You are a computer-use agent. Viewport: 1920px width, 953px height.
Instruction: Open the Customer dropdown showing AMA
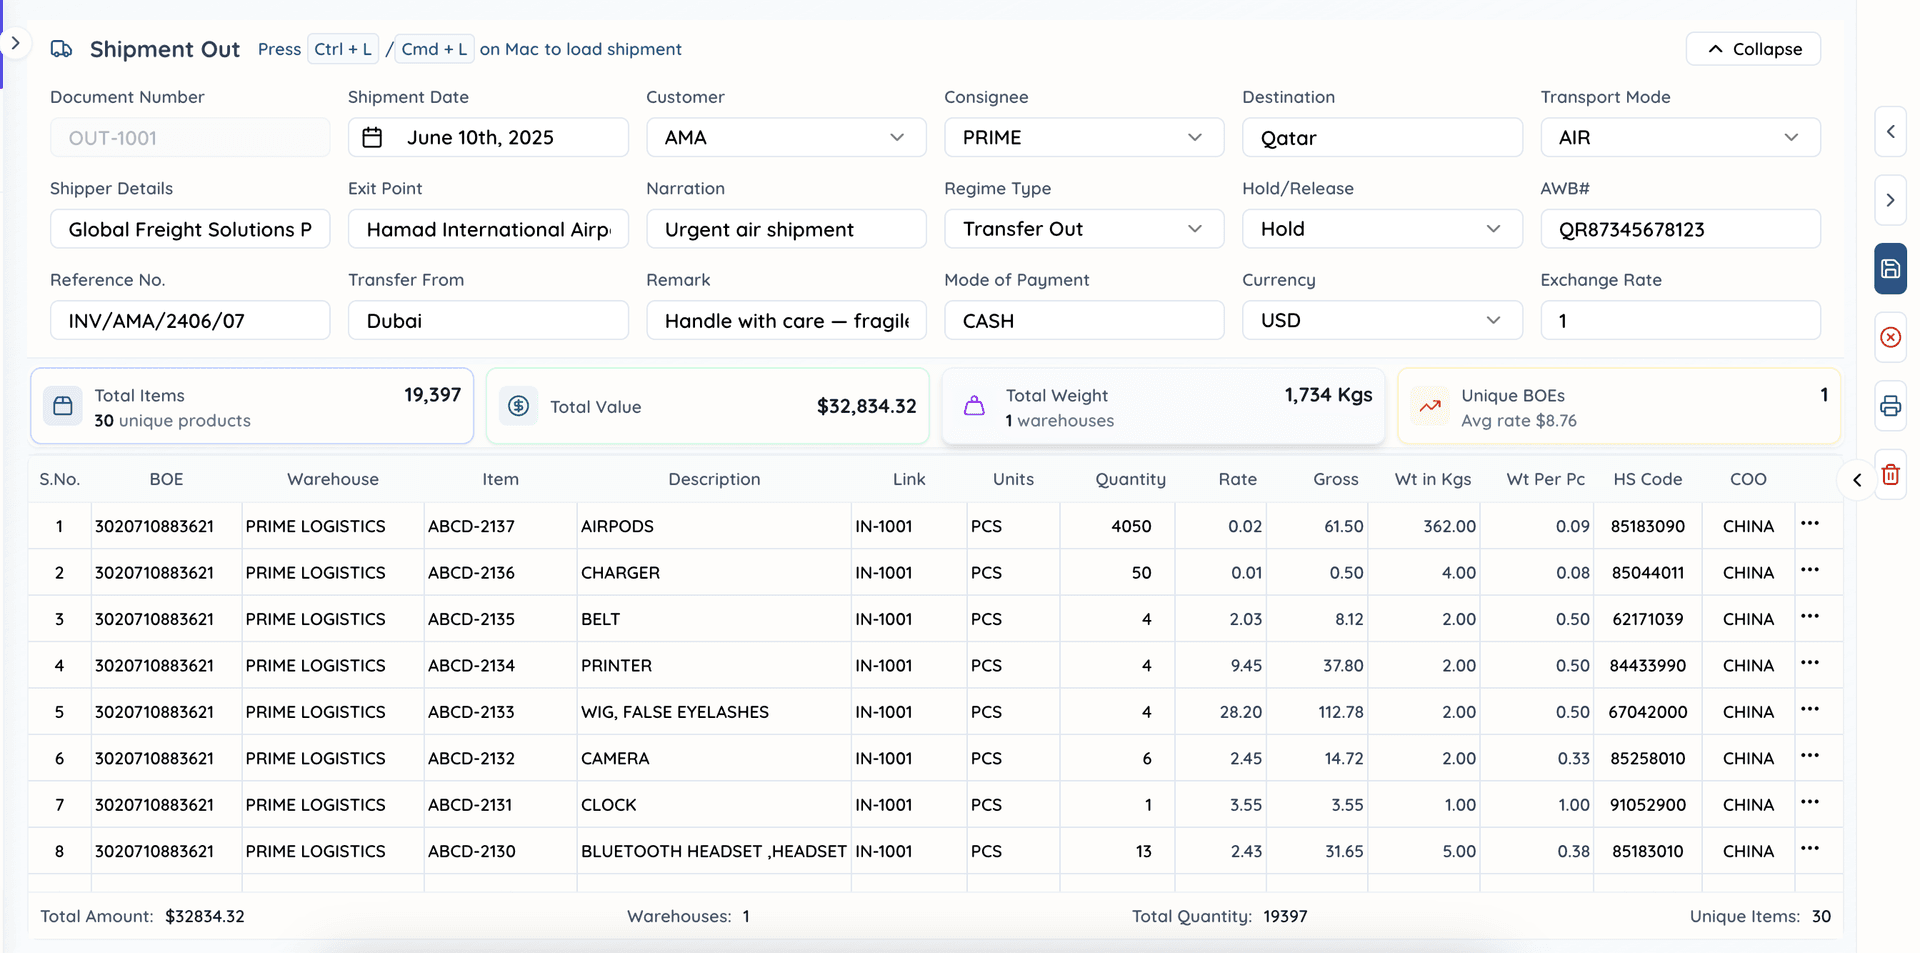click(785, 138)
